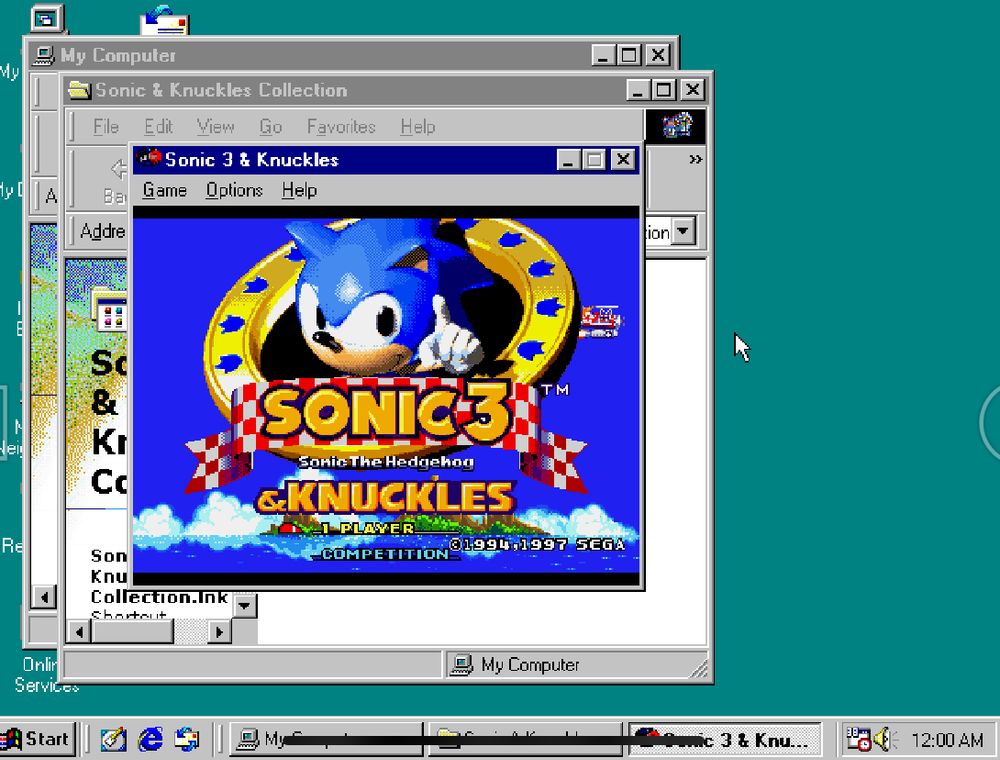Click right scroll arrow in Collection window's horizontal scrollbar
Image resolution: width=1000 pixels, height=760 pixels.
click(219, 632)
